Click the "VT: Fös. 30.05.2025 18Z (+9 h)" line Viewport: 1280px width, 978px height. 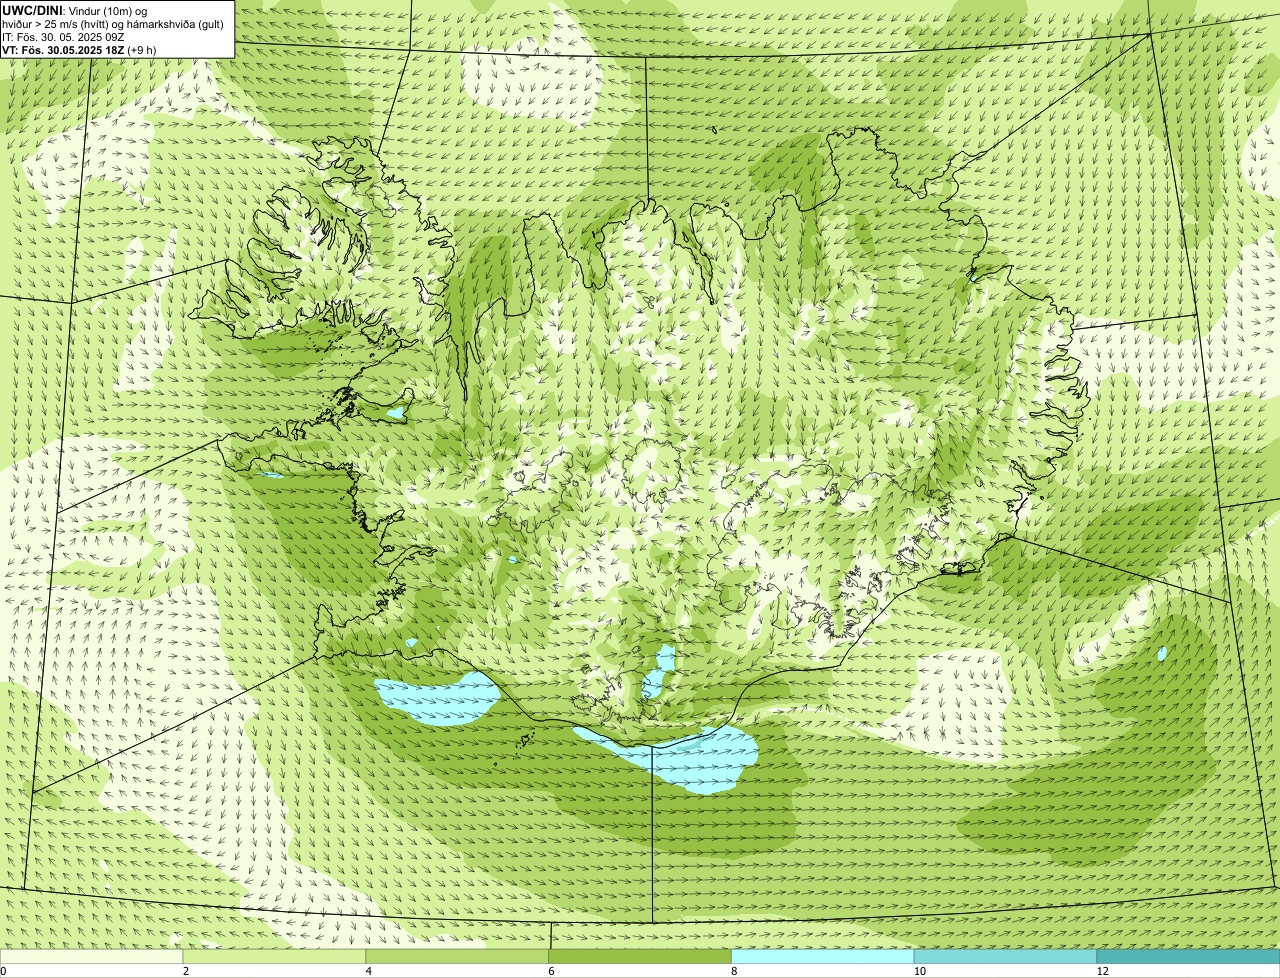79,49
